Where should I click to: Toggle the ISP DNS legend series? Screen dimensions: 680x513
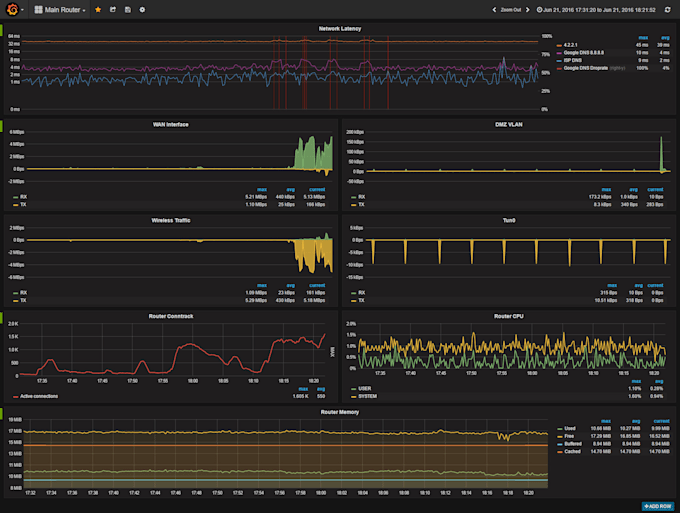[x=572, y=61]
